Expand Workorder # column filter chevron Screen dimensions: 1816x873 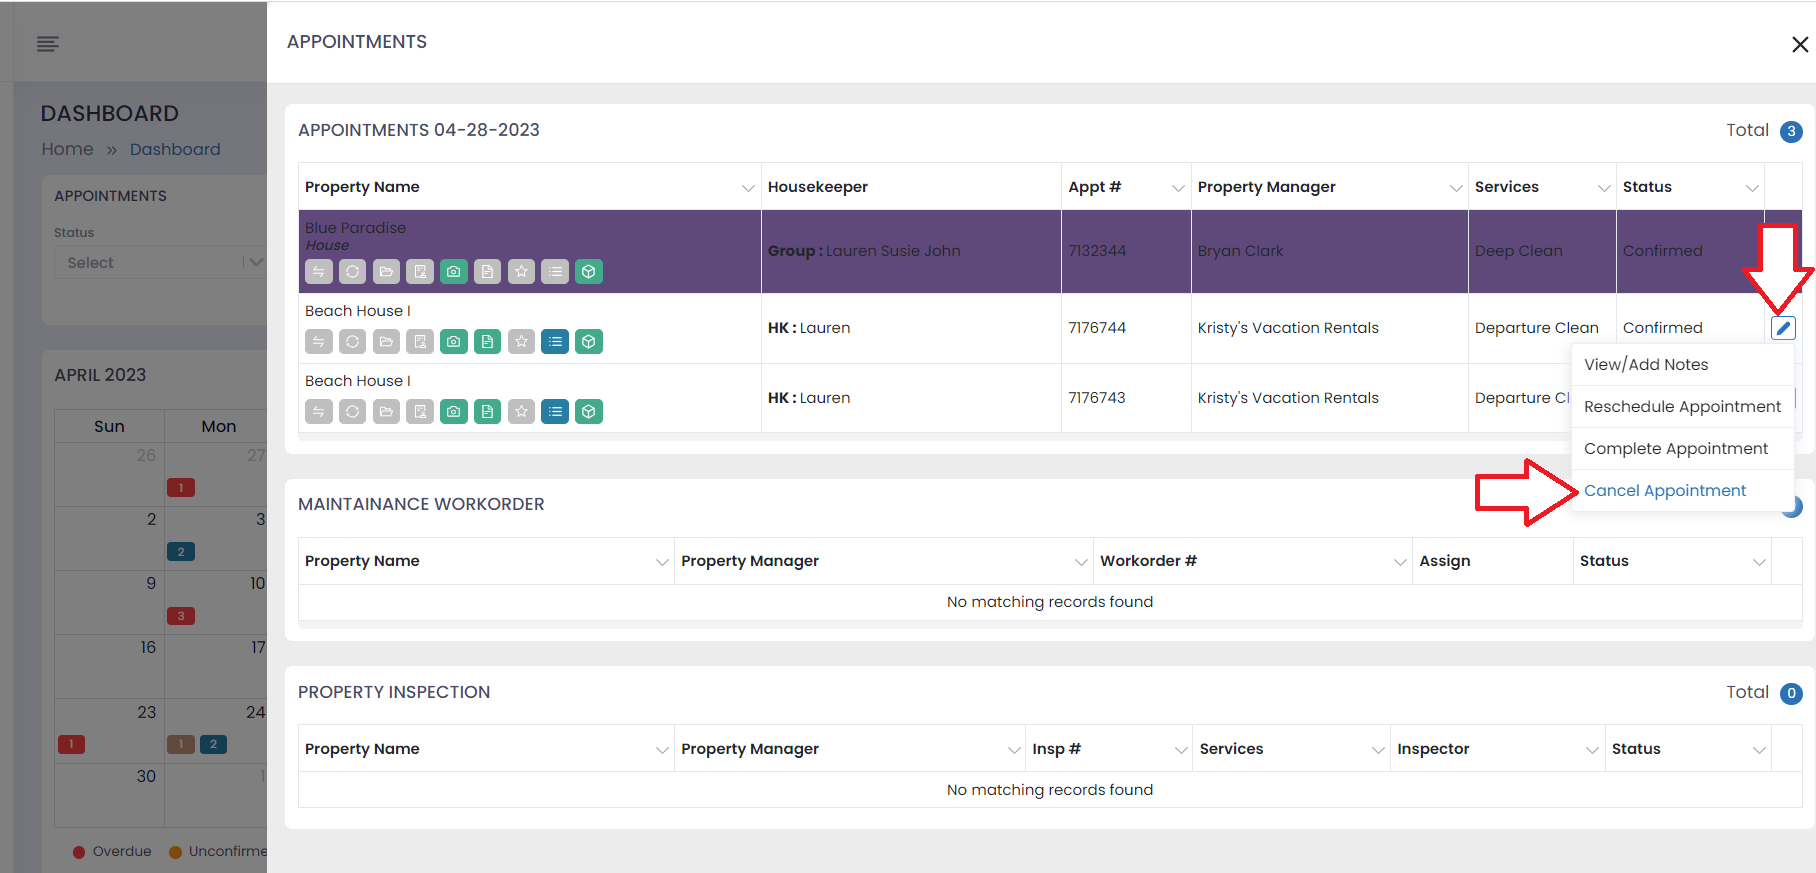pos(1400,562)
